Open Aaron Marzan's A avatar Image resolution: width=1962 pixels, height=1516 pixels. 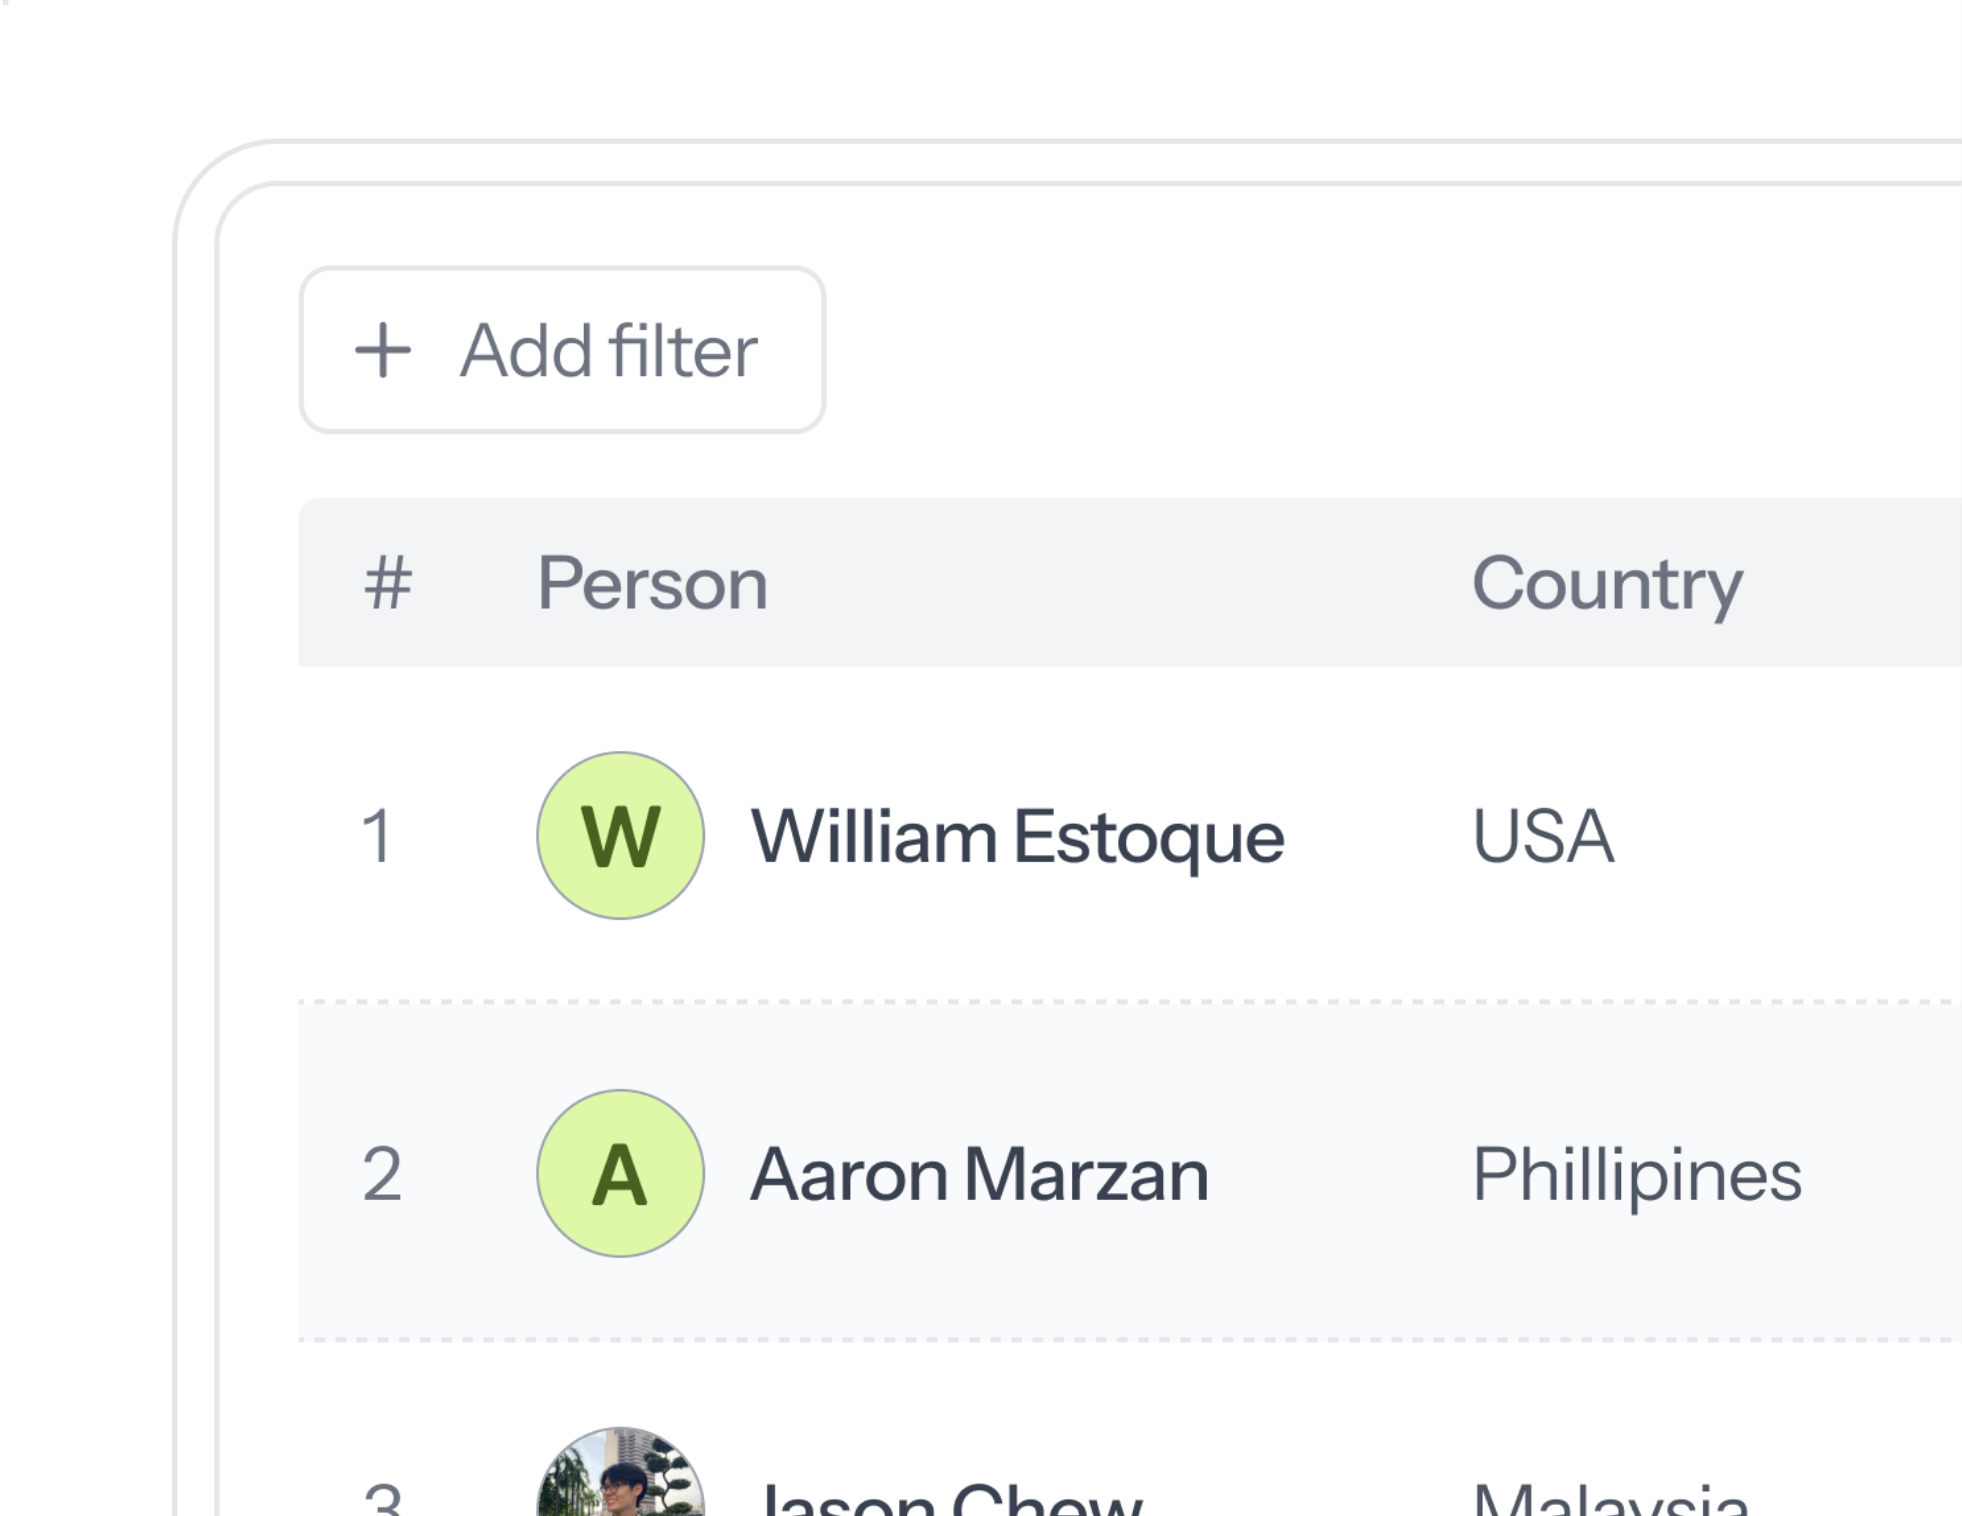click(x=621, y=1173)
